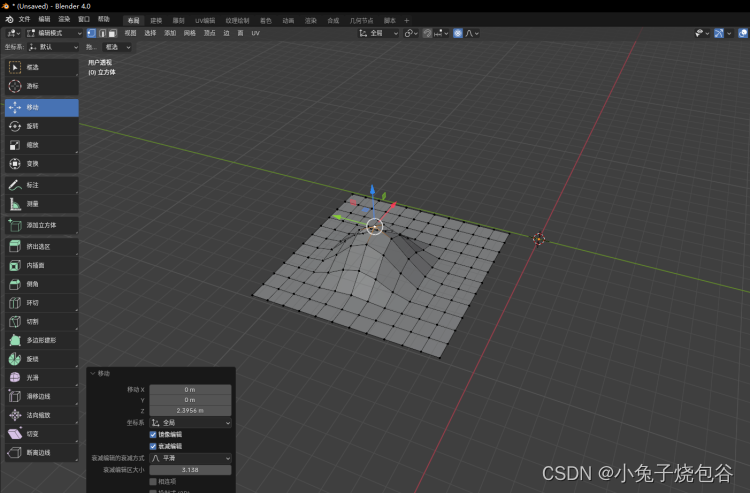This screenshot has width=750, height=493.
Task: Choose the 添加立方体 add cube tool
Action: tap(42, 225)
